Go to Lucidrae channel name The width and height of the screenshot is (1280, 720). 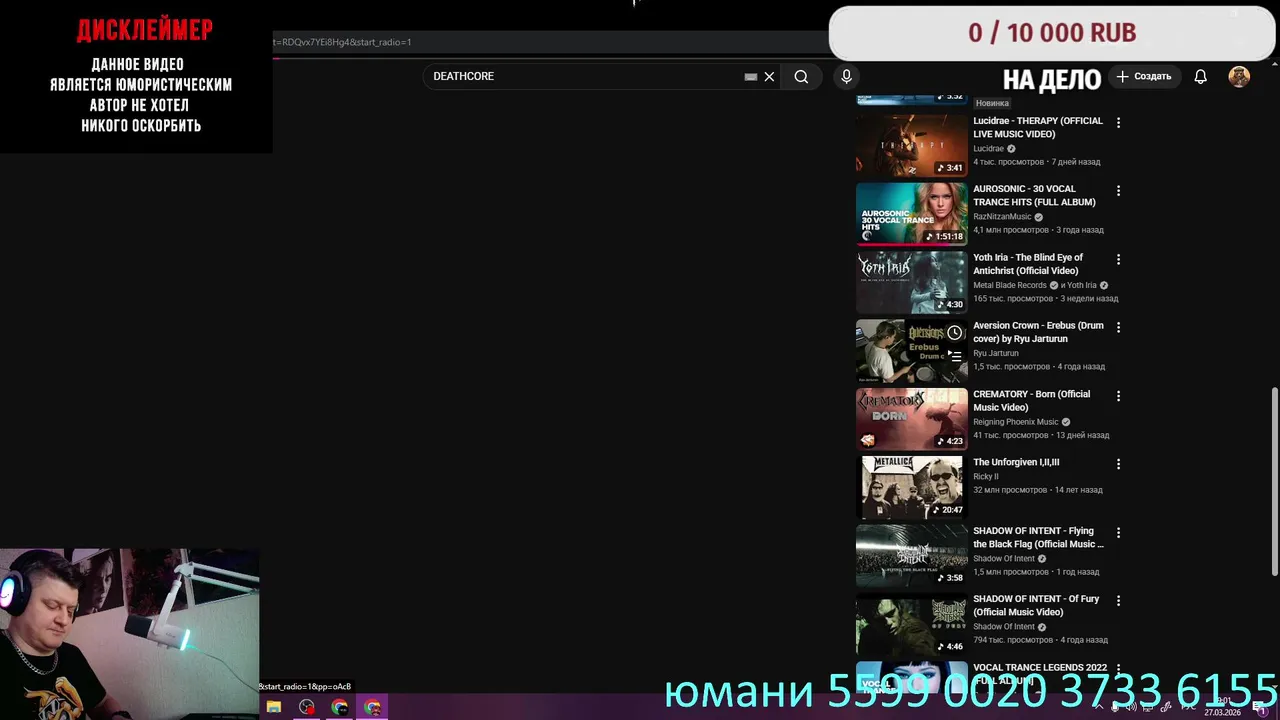click(989, 148)
